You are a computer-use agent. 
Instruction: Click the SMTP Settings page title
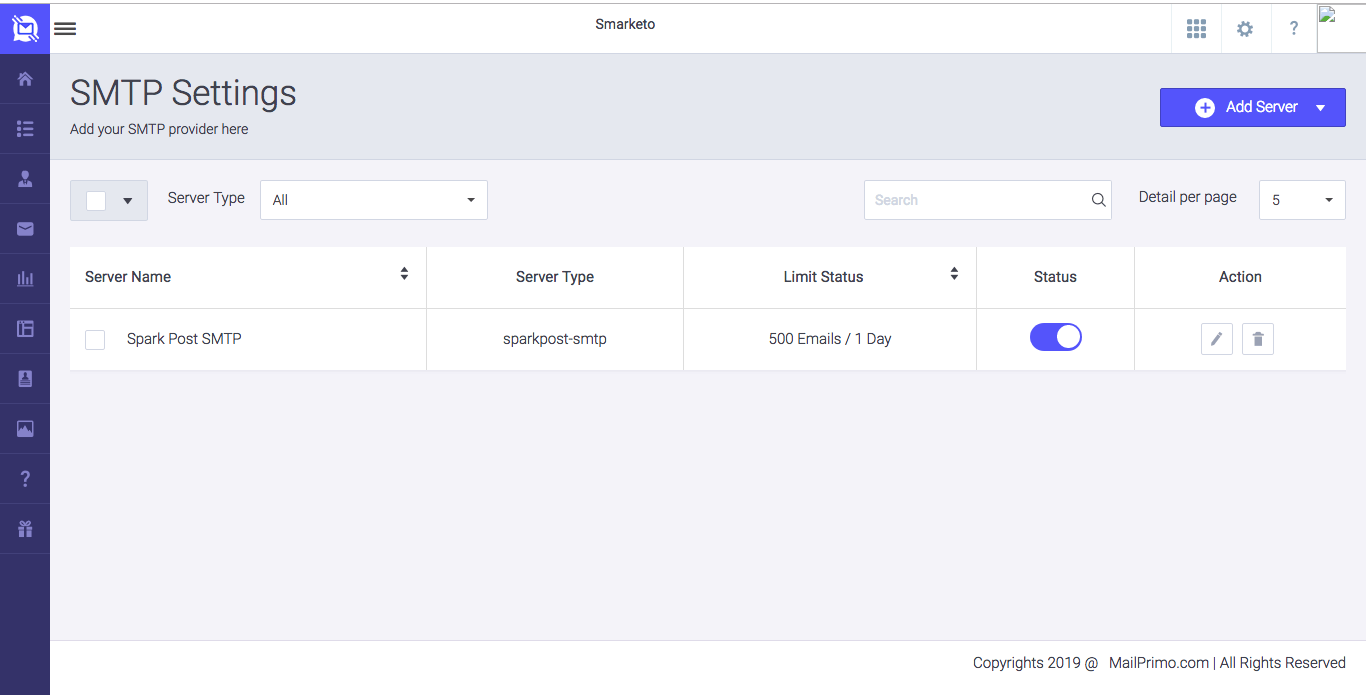pyautogui.click(x=183, y=93)
